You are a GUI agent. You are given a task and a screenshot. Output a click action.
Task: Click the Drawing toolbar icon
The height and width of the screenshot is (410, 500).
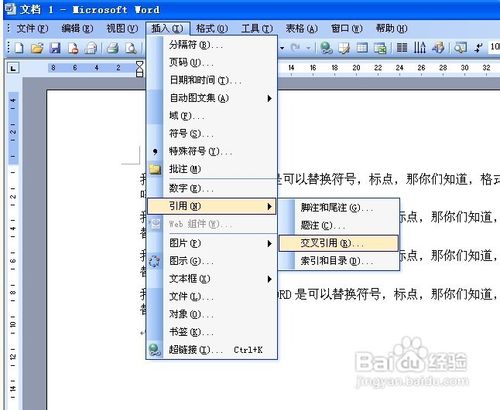click(438, 48)
